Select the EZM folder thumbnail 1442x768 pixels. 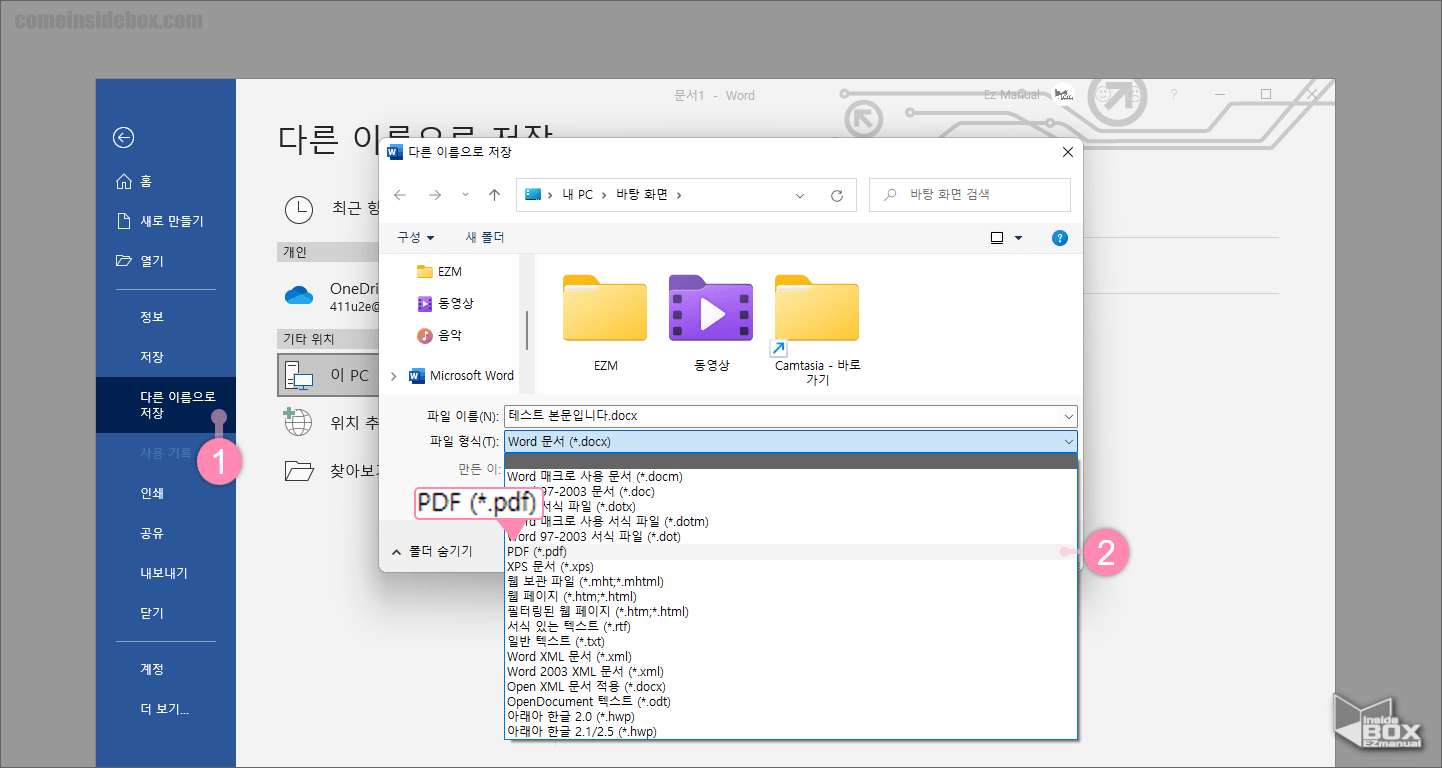[x=605, y=323]
